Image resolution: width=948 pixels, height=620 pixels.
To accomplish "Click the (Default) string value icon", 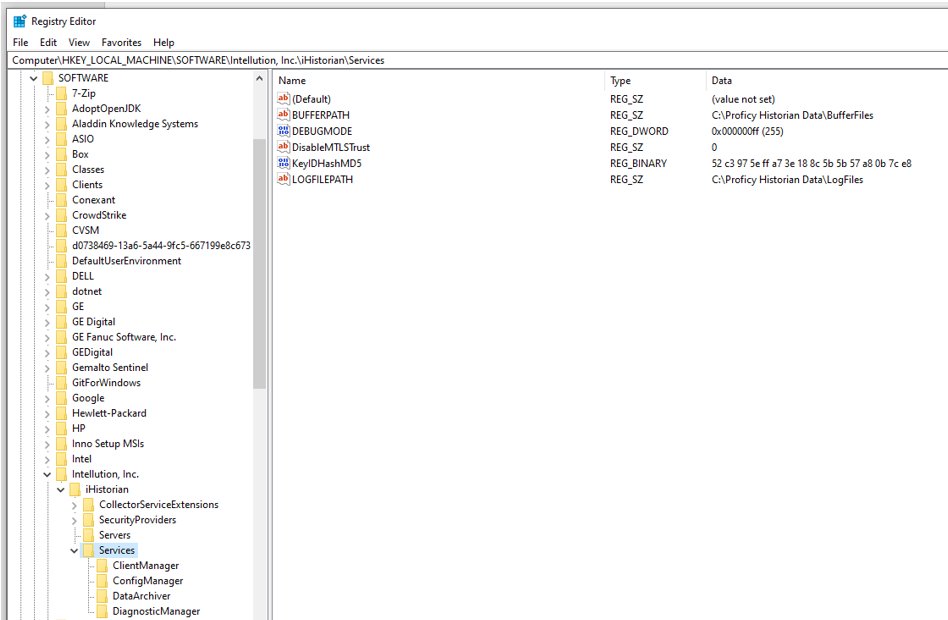I will (284, 99).
